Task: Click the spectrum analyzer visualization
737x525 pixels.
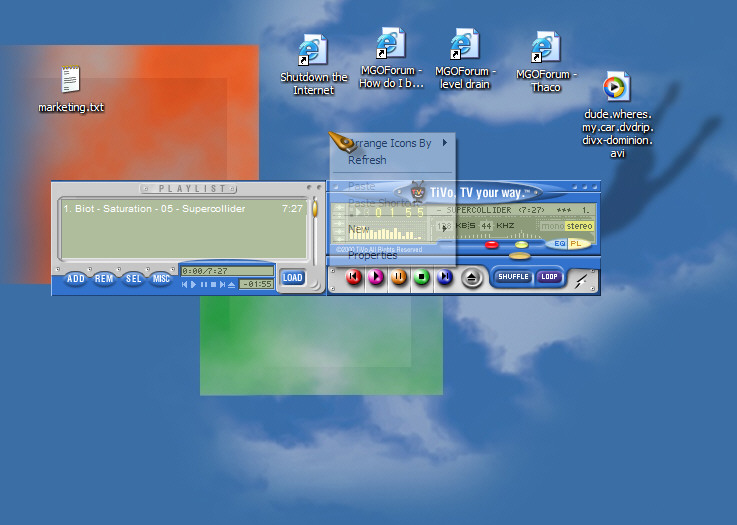Action: (385, 231)
